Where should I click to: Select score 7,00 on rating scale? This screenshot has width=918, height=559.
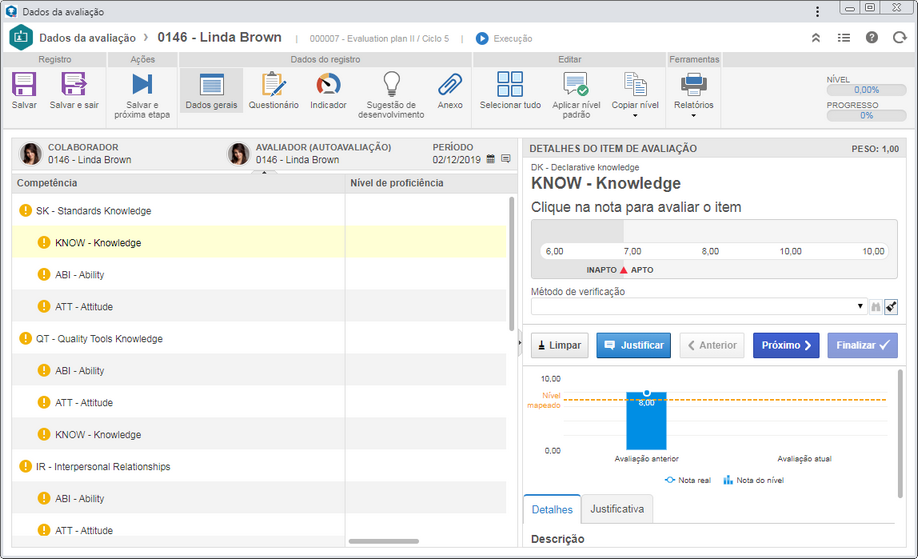[x=632, y=251]
